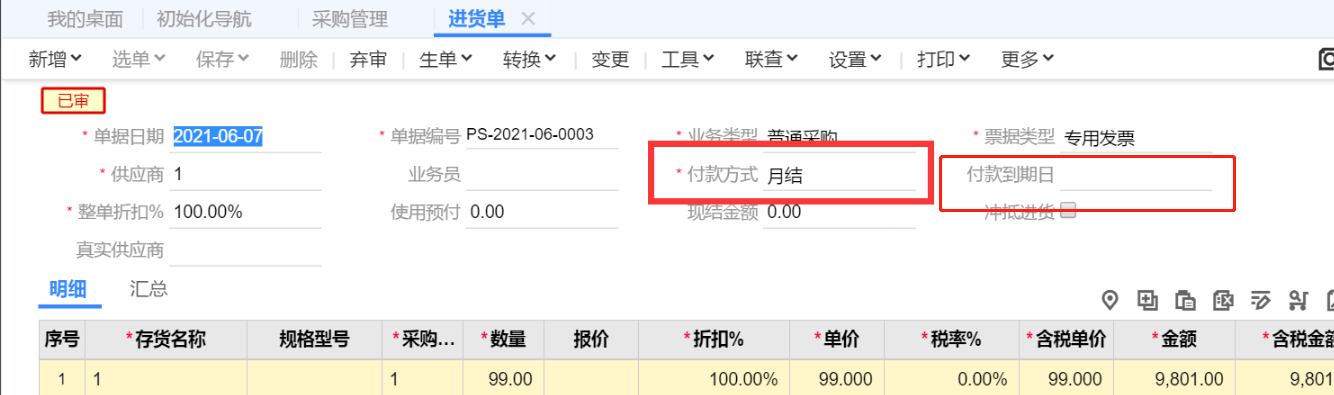Click the 序号 column header
The width and height of the screenshot is (1334, 395).
click(x=62, y=340)
